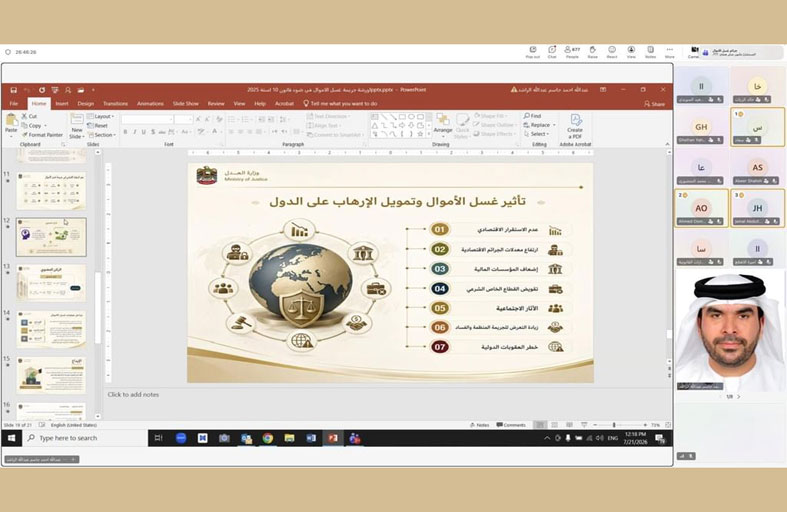
Task: Open the Teams People list
Action: [x=572, y=52]
